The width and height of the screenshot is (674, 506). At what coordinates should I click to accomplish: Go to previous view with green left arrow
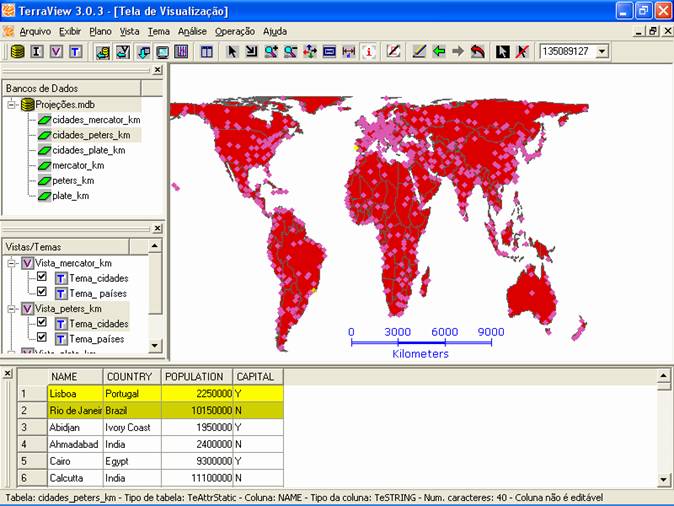click(x=438, y=52)
